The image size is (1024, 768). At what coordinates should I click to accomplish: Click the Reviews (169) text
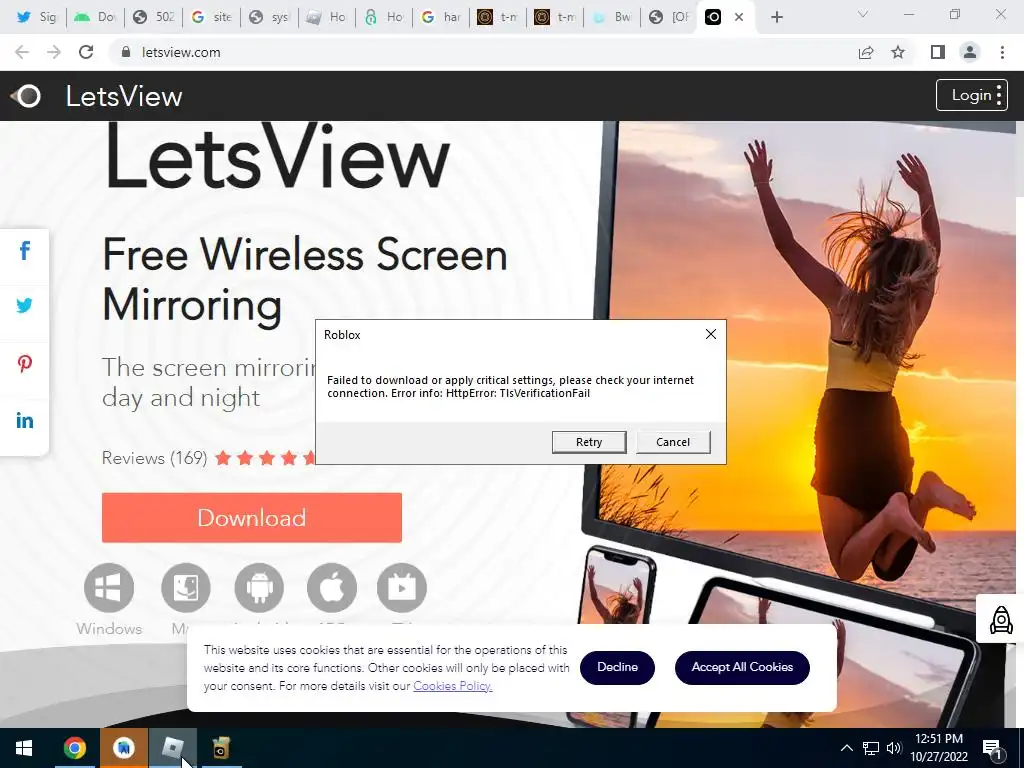click(154, 458)
